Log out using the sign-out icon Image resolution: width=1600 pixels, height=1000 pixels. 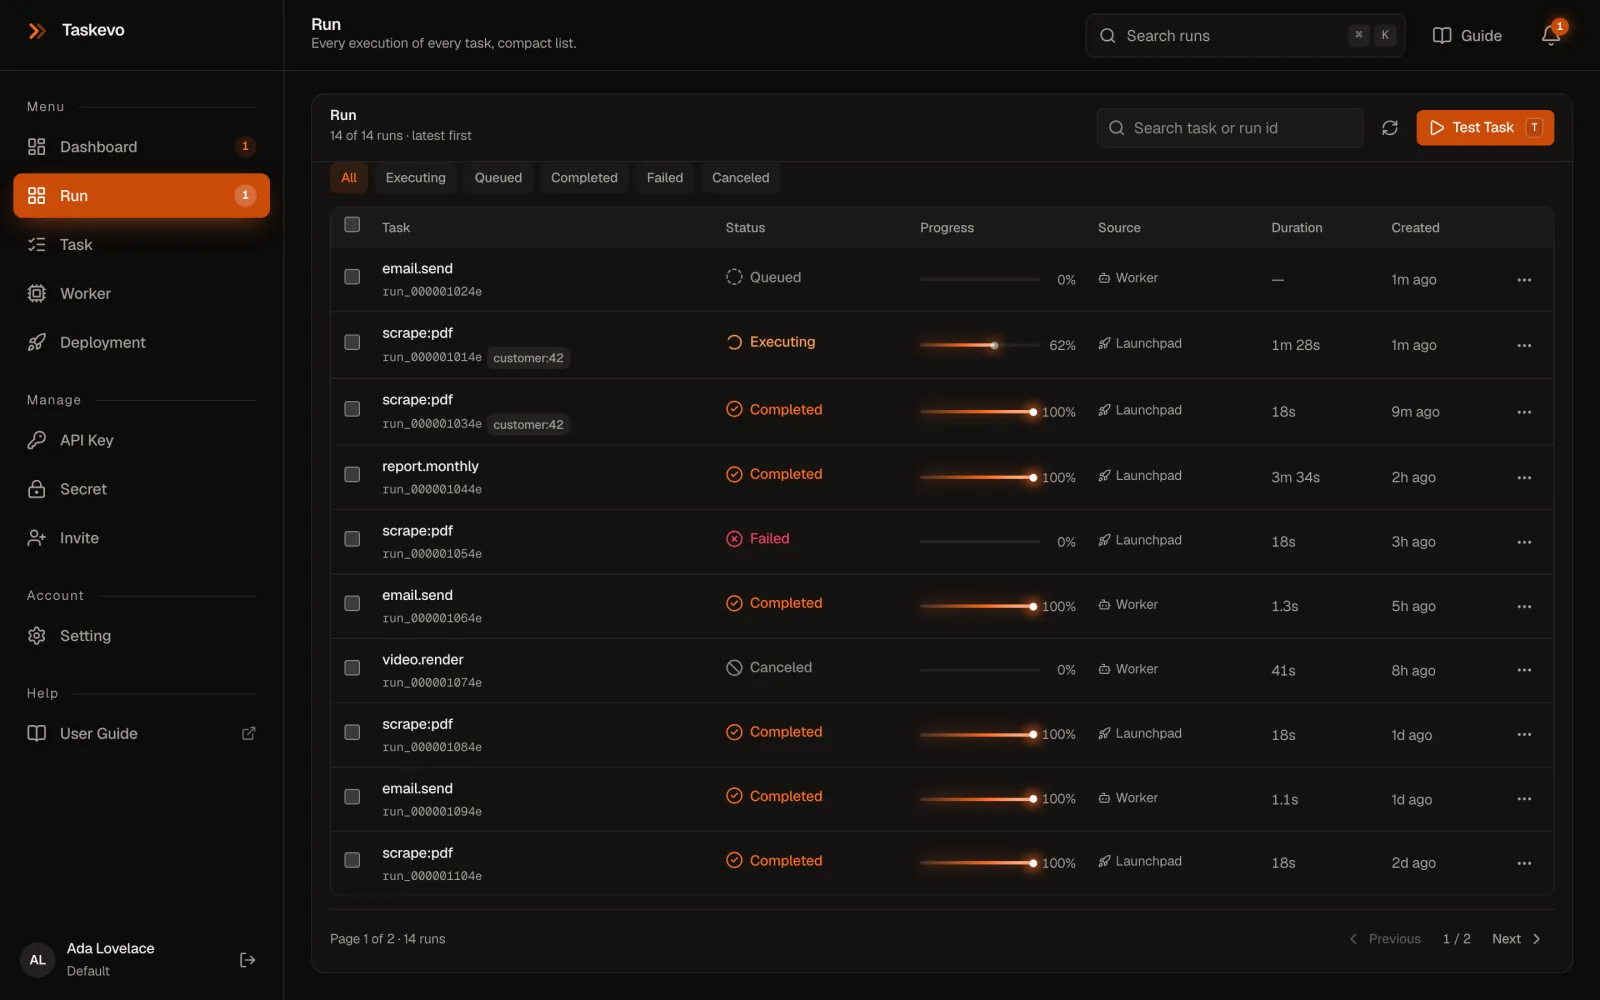pyautogui.click(x=248, y=960)
